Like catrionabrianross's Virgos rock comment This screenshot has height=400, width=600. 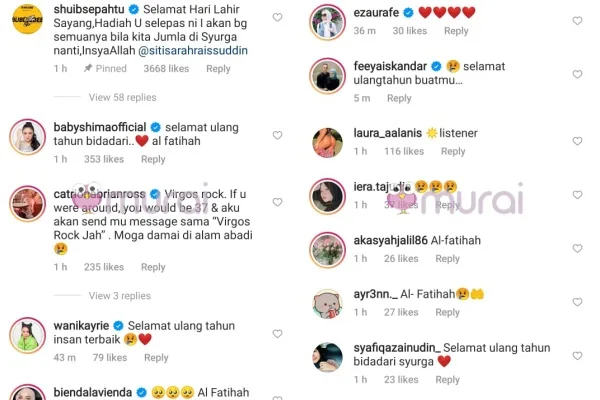[277, 202]
